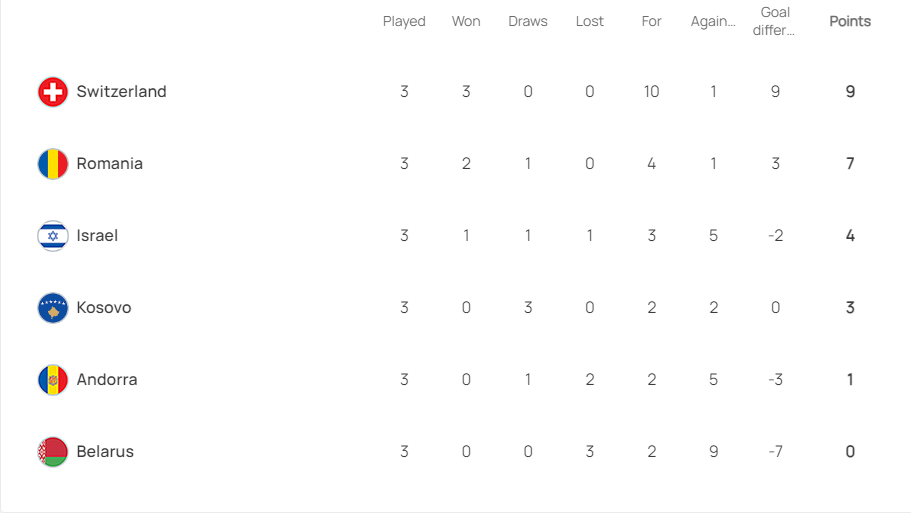This screenshot has width=911, height=513.
Task: Select the Israel team name
Action: coord(97,236)
